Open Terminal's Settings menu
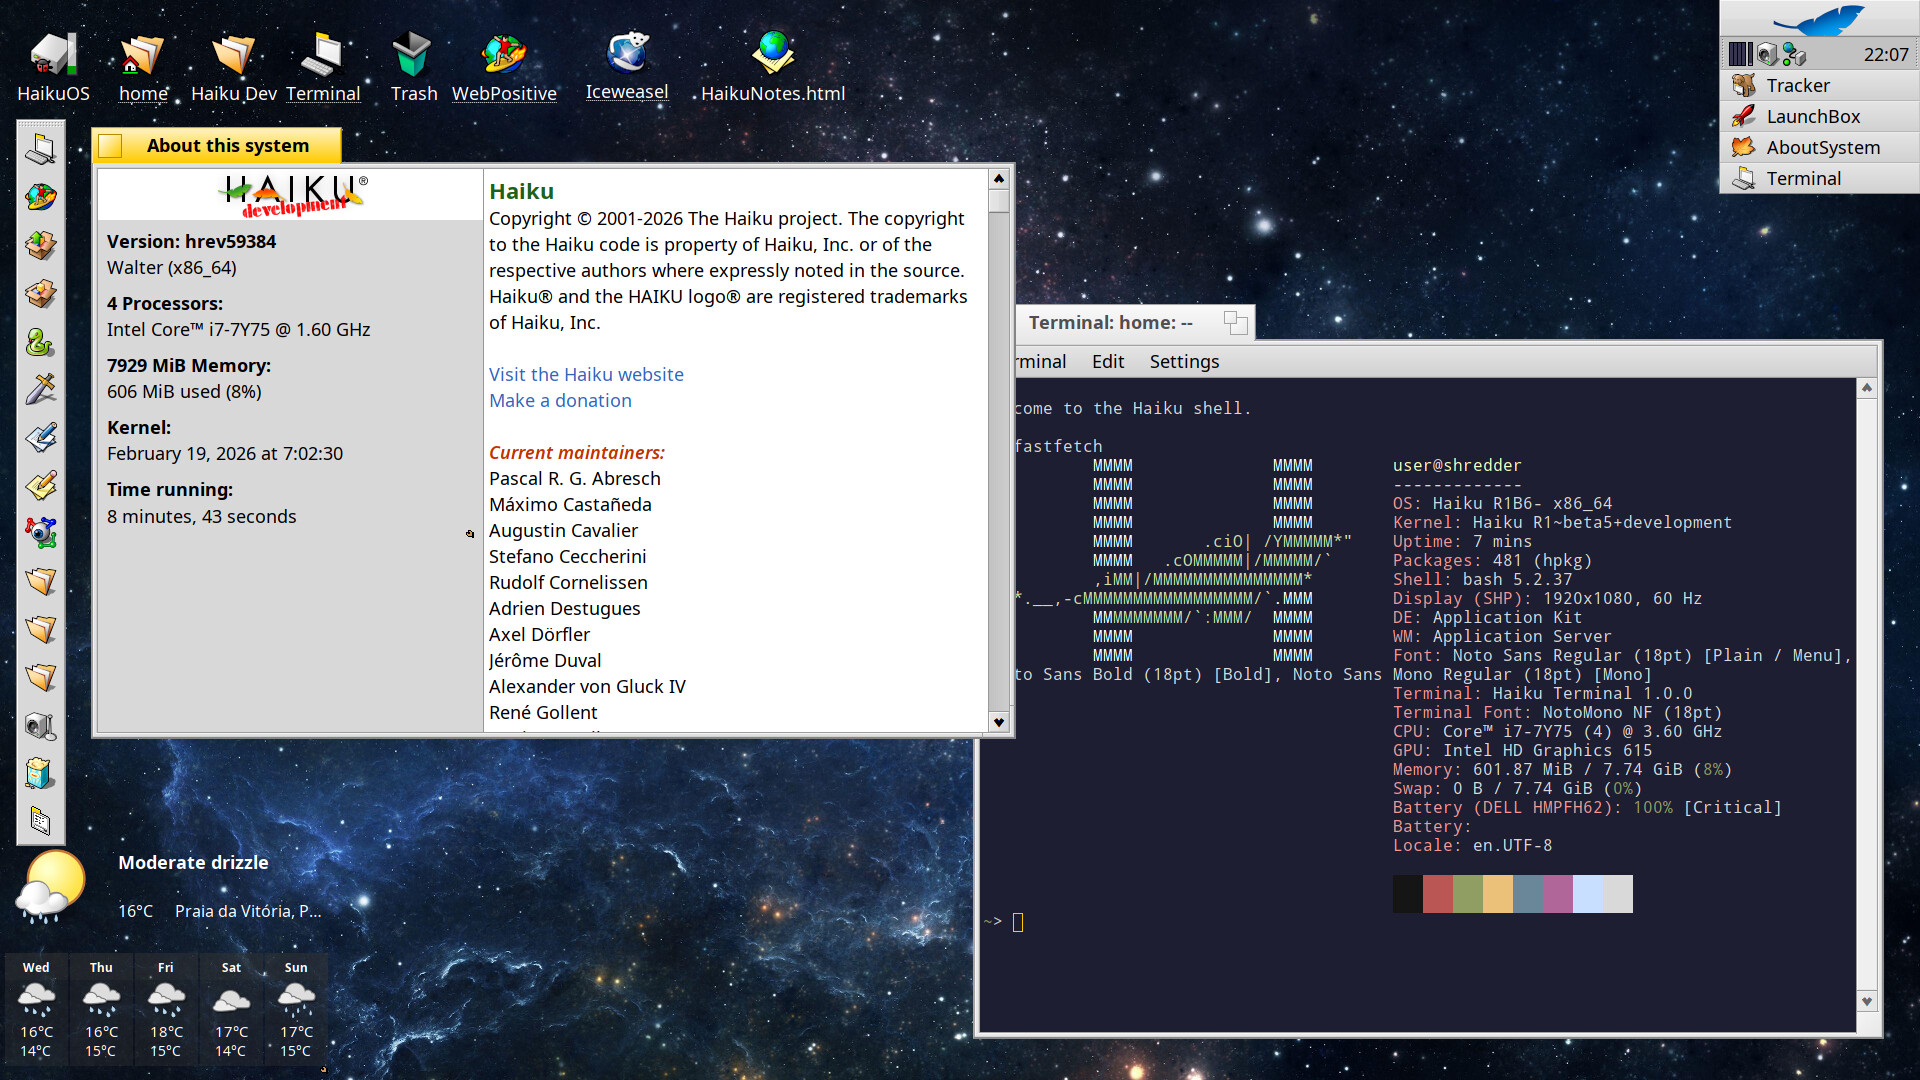1920x1080 pixels. click(x=1184, y=362)
